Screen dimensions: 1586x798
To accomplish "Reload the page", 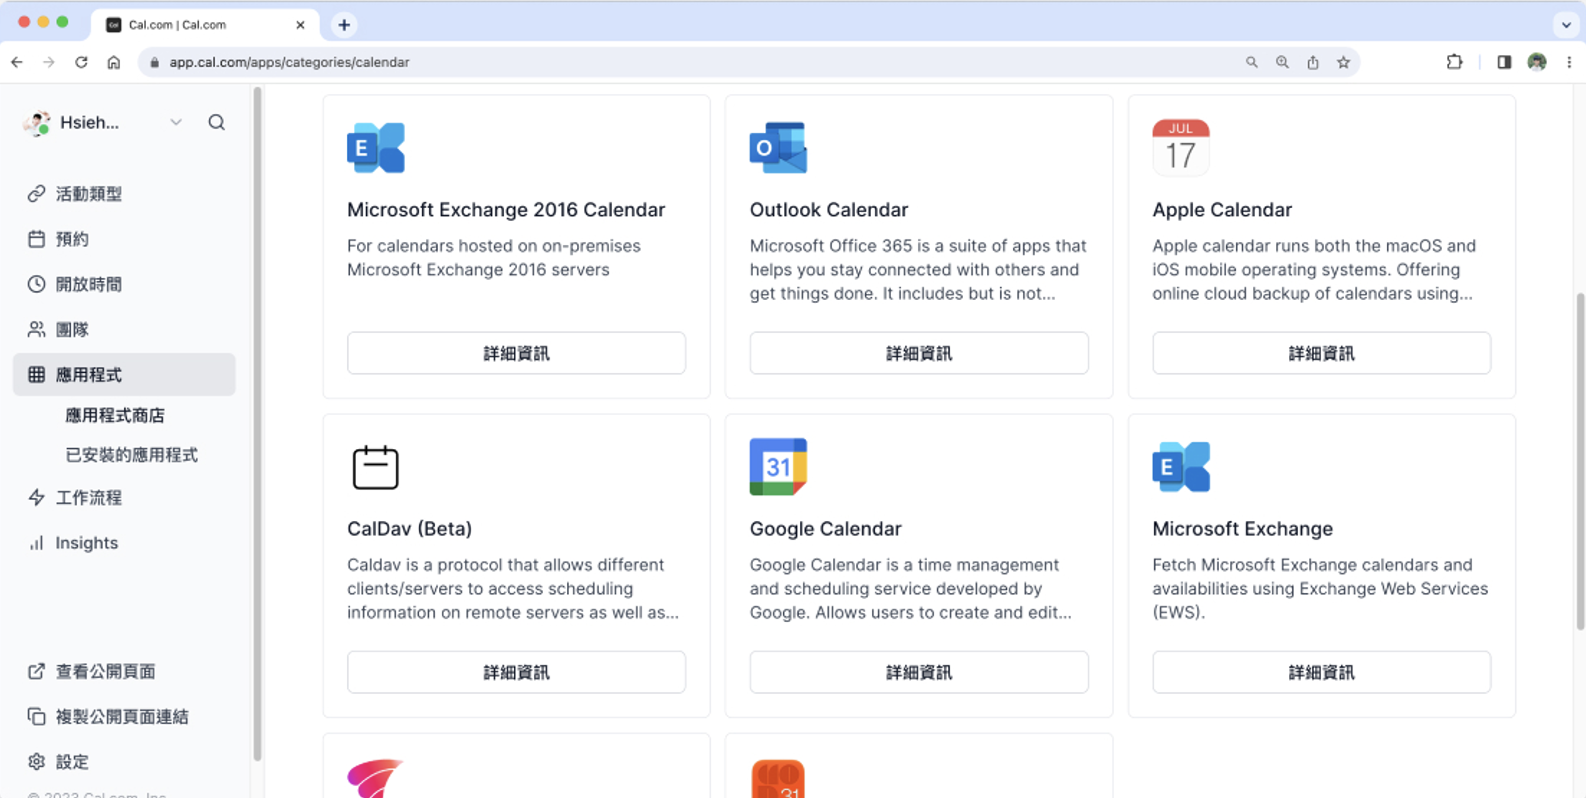I will 81,62.
